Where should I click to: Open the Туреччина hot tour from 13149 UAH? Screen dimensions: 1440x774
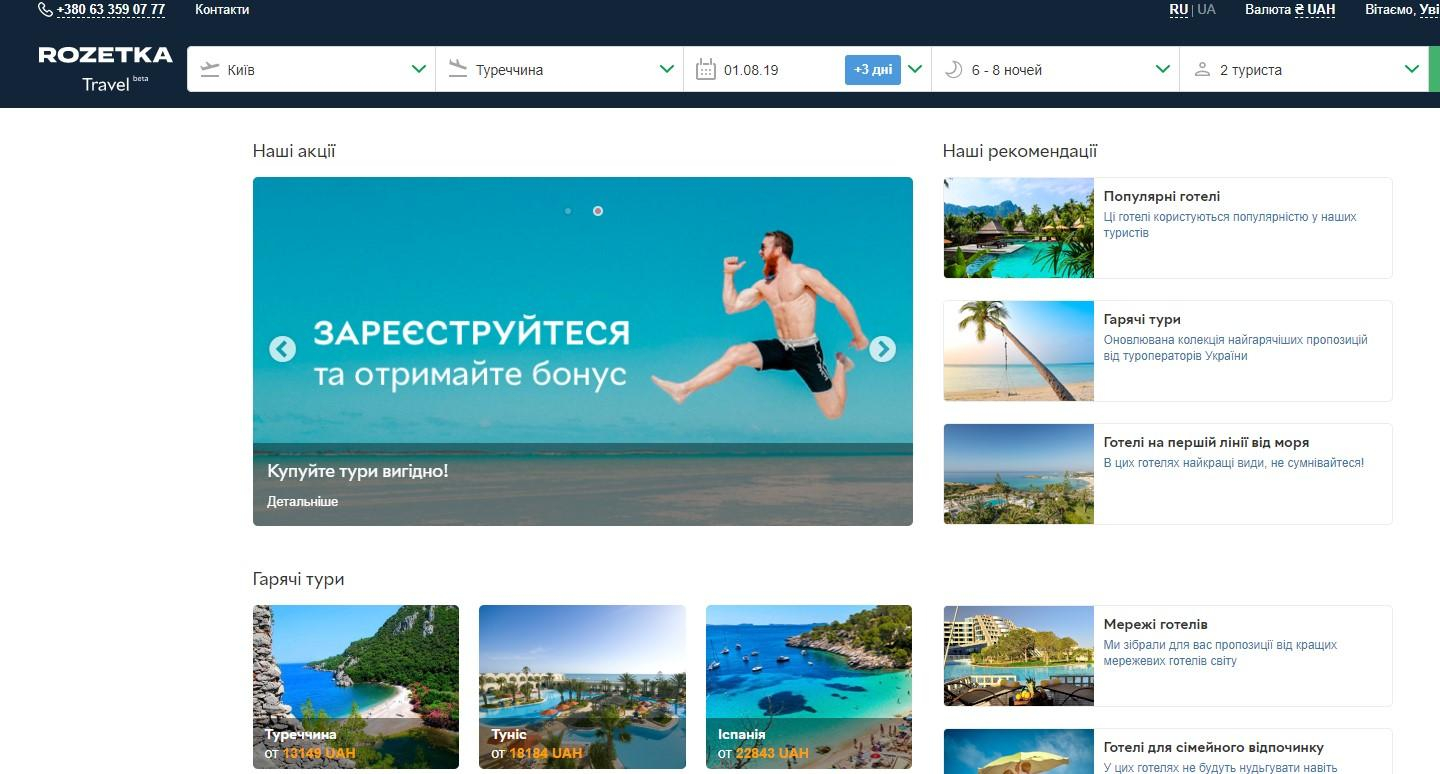pos(355,687)
